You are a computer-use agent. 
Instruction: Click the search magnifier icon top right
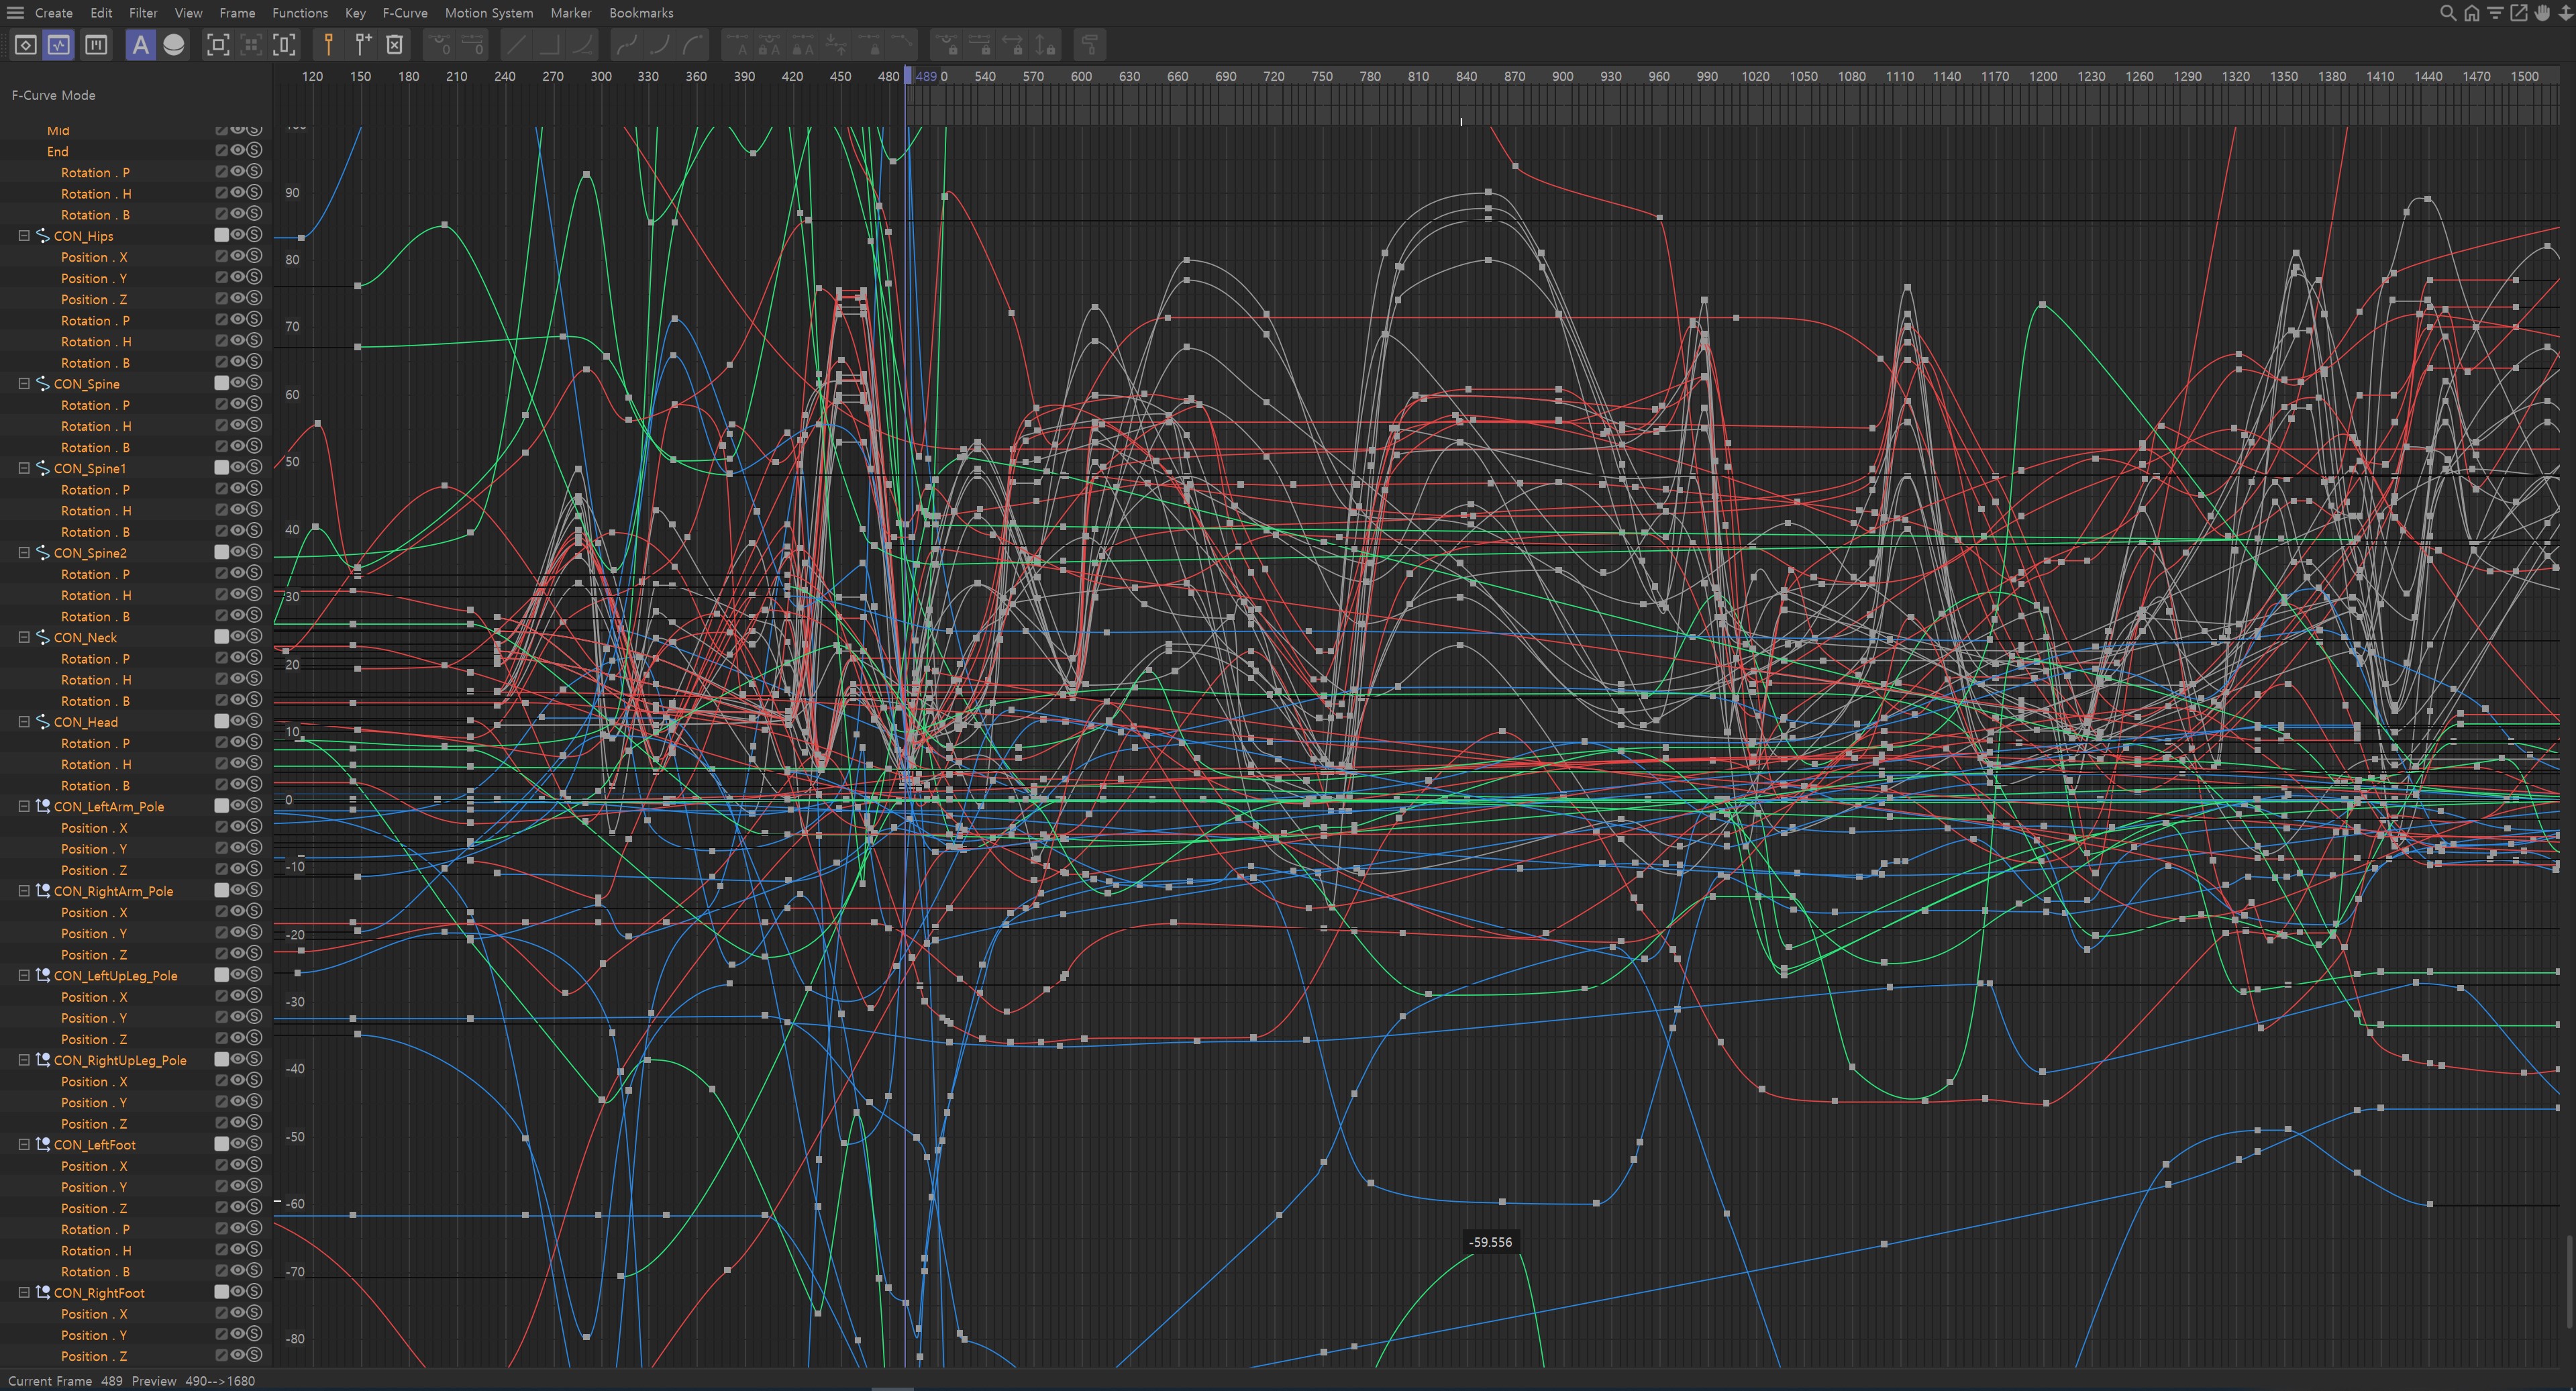pos(2447,13)
